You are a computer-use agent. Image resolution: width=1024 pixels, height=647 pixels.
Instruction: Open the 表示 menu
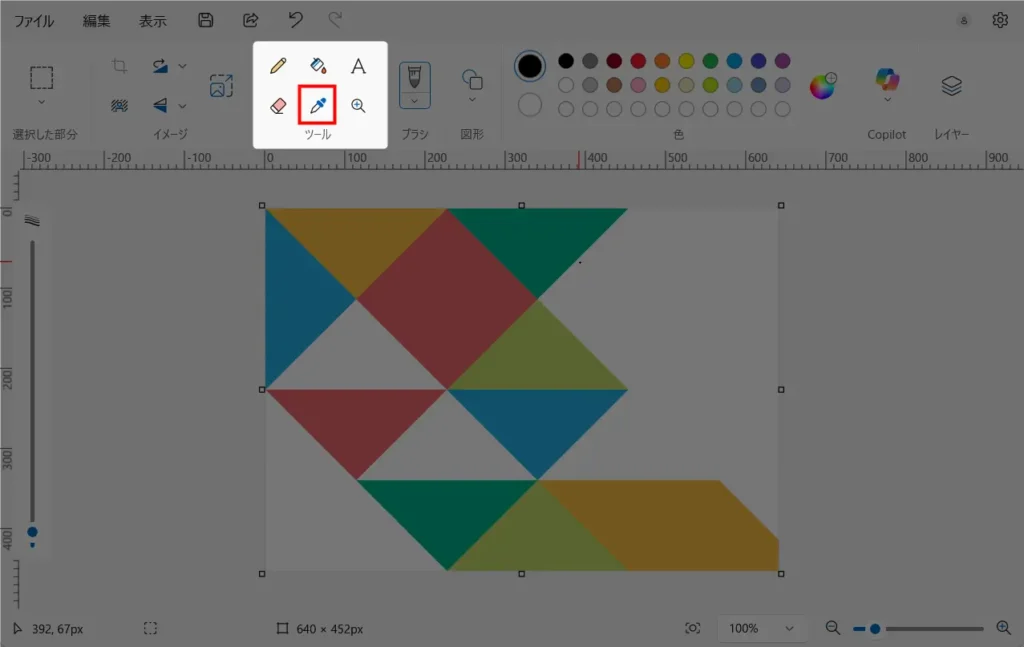click(x=152, y=21)
